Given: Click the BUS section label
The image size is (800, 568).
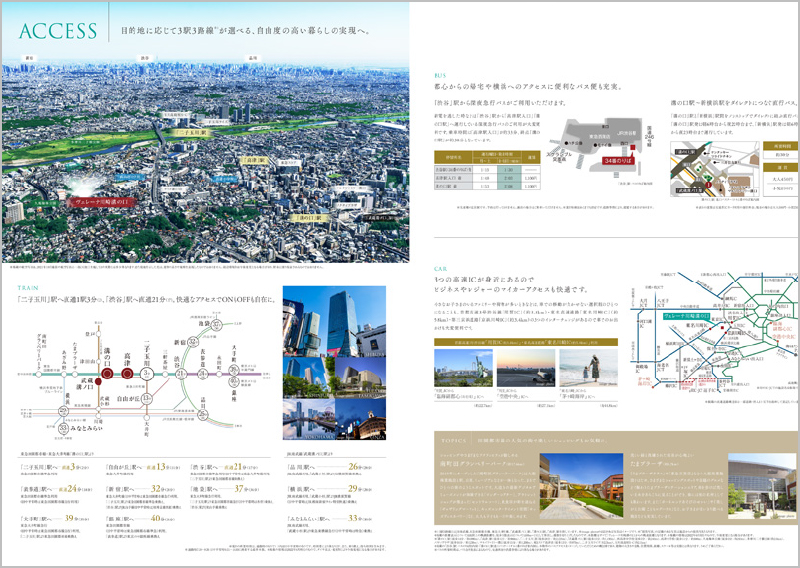Looking at the screenshot, I should [x=440, y=76].
